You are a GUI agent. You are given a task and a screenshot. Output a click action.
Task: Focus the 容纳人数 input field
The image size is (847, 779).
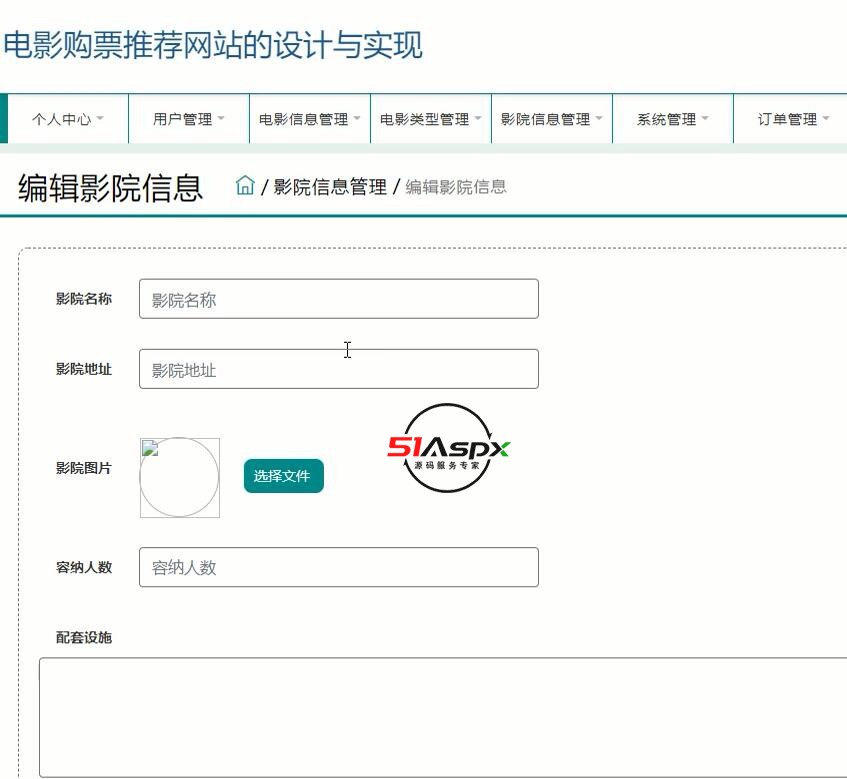pos(339,567)
